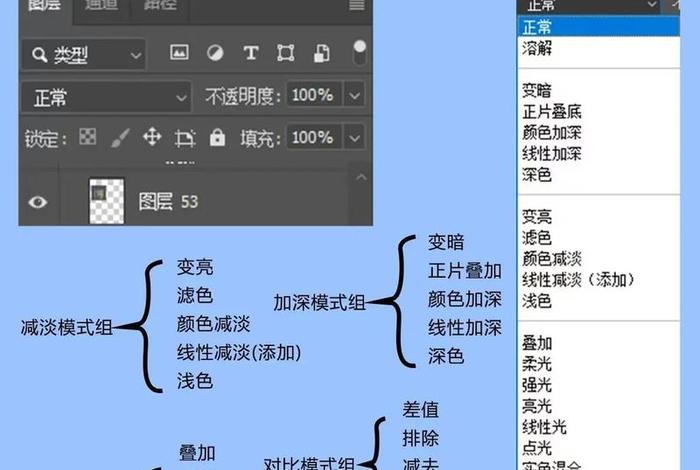The width and height of the screenshot is (700, 470).
Task: Click 正片叠加 in the diagram
Action: coord(465,270)
